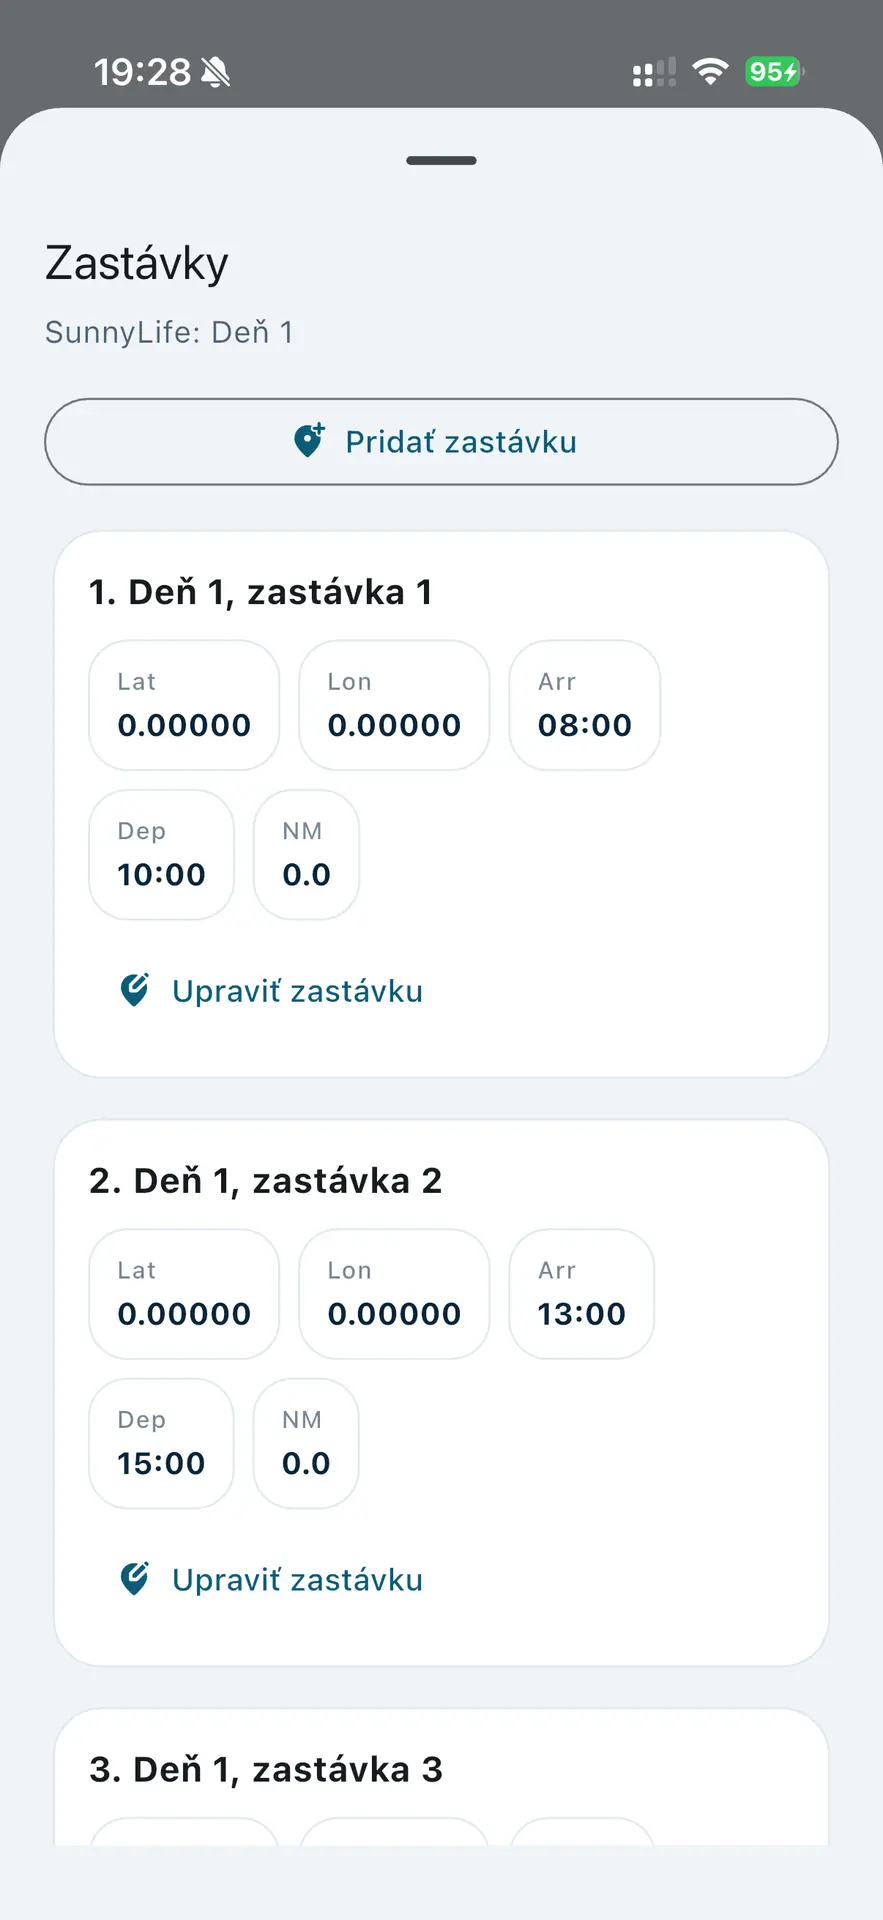Tap the Arr 08:00 time chip
Viewport: 883px width, 1920px height.
click(x=585, y=706)
